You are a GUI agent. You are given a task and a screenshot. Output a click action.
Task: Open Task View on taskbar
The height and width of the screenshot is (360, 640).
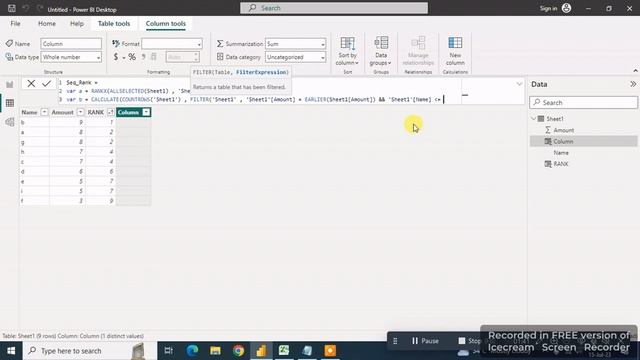click(168, 351)
